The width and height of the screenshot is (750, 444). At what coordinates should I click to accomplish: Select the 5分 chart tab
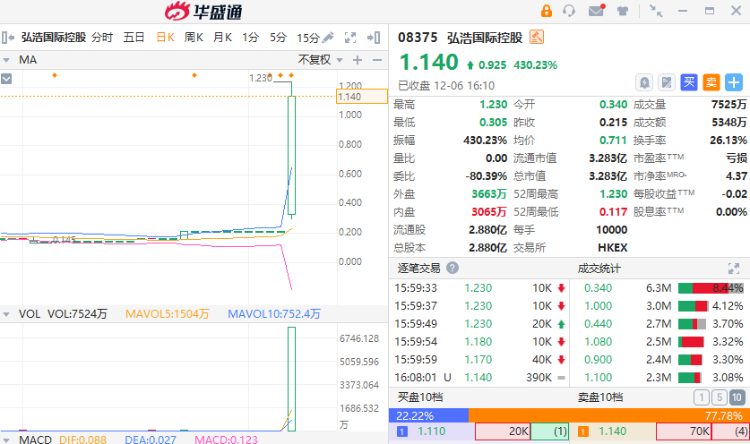click(278, 37)
